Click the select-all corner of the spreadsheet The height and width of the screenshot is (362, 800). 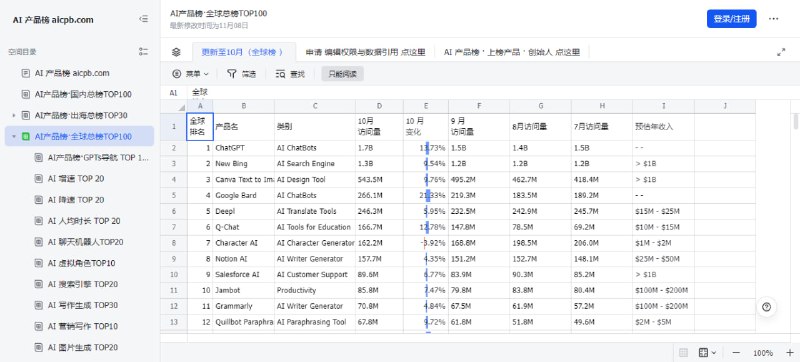(173, 106)
